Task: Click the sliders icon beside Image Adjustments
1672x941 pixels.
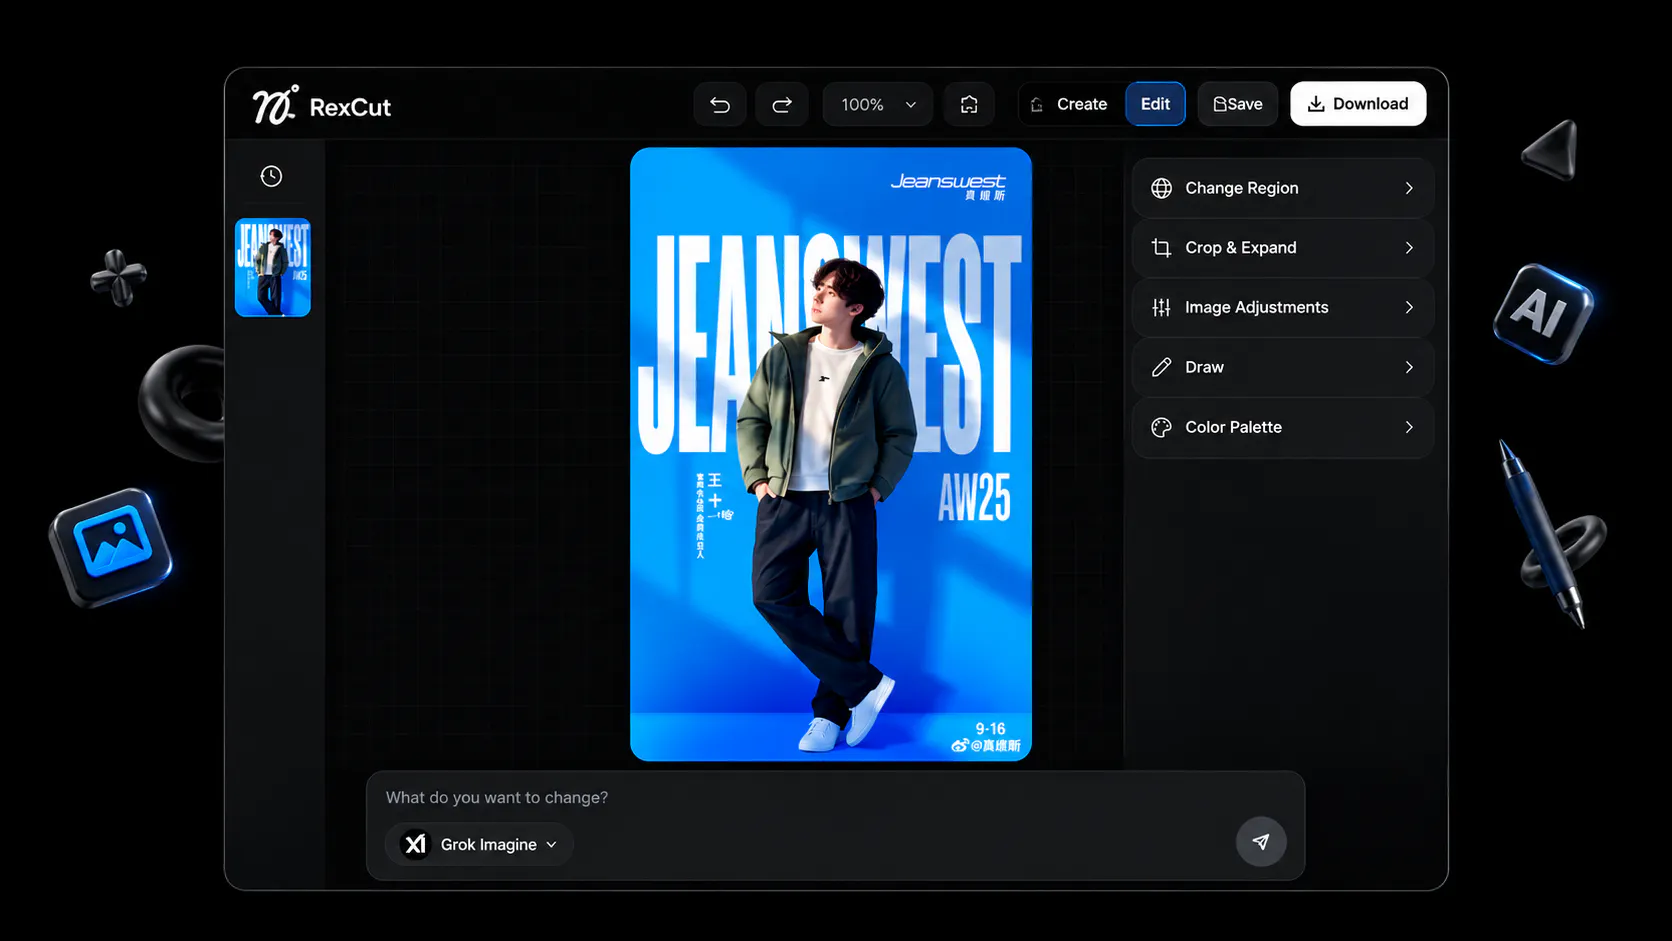Action: pos(1161,307)
